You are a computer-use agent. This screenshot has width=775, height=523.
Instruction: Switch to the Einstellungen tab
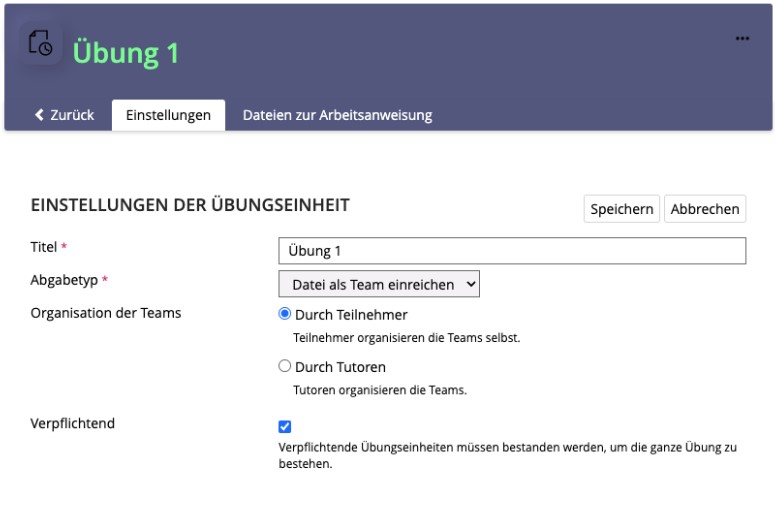tap(168, 115)
